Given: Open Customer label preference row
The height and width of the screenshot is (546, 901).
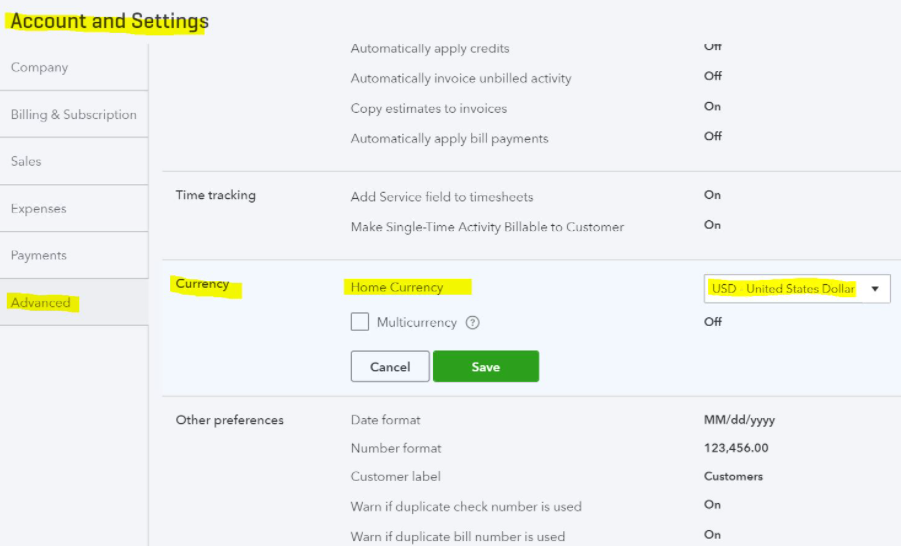Looking at the screenshot, I should coord(532,476).
